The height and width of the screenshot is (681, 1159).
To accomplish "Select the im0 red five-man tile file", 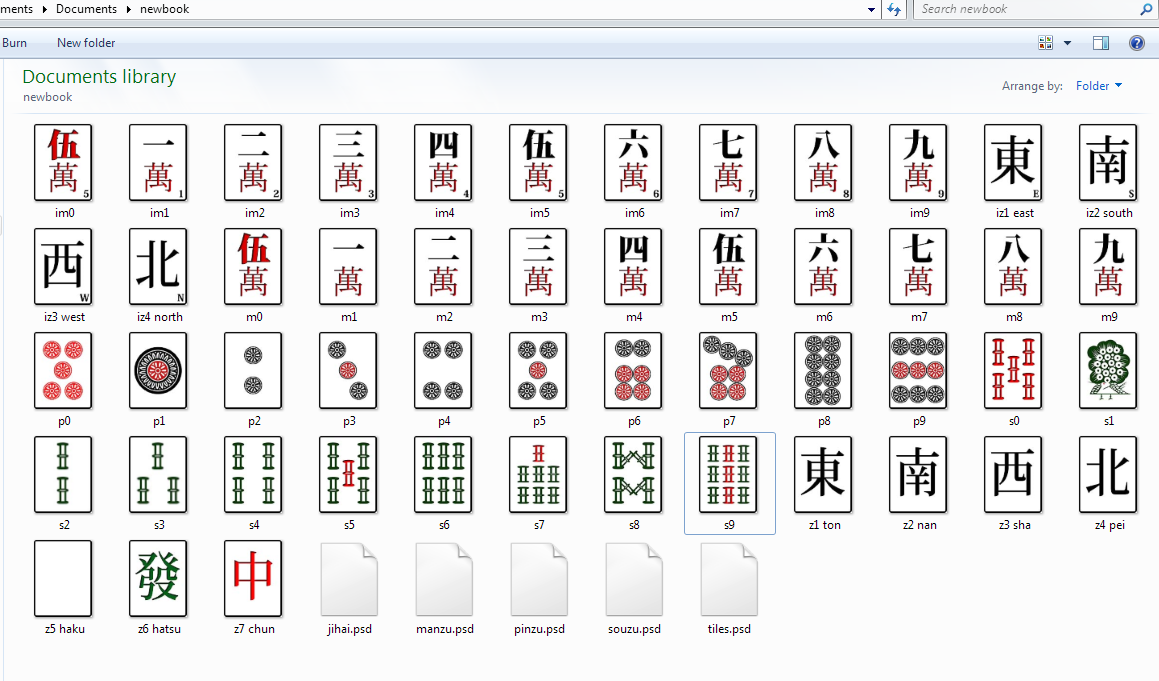I will [x=64, y=163].
